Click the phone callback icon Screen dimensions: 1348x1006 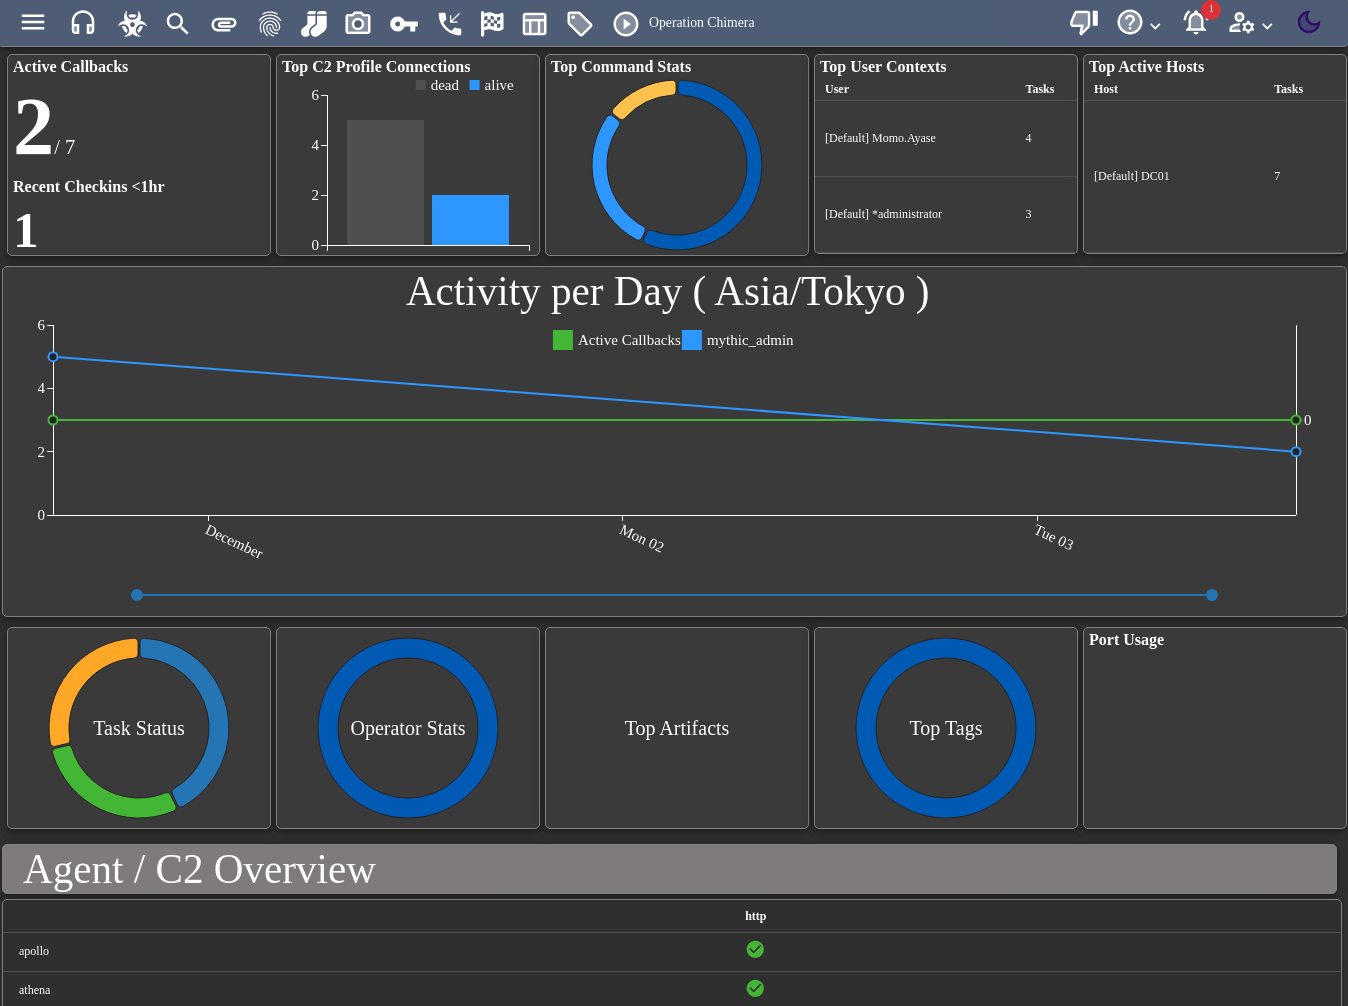[x=450, y=23]
